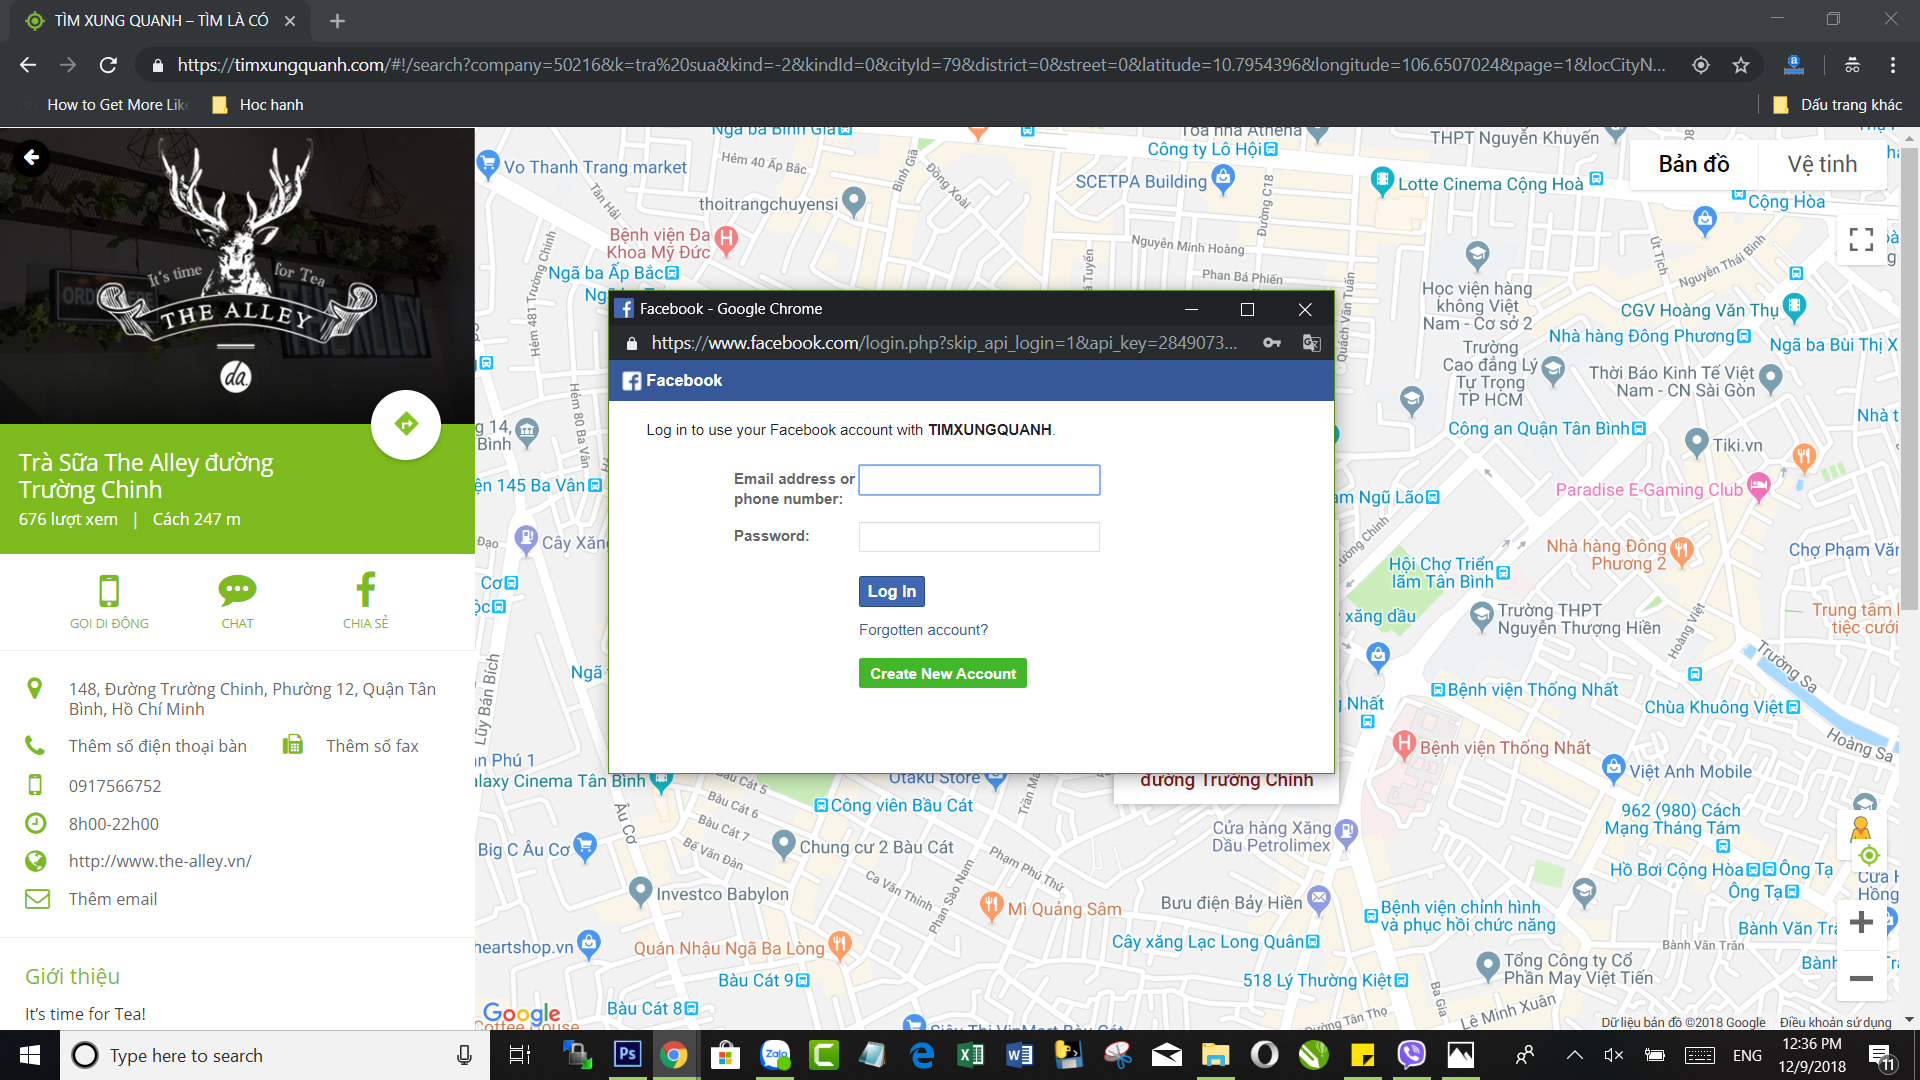Image resolution: width=1920 pixels, height=1080 pixels.
Task: Open the Hoc hanh bookmarks folder
Action: click(258, 105)
